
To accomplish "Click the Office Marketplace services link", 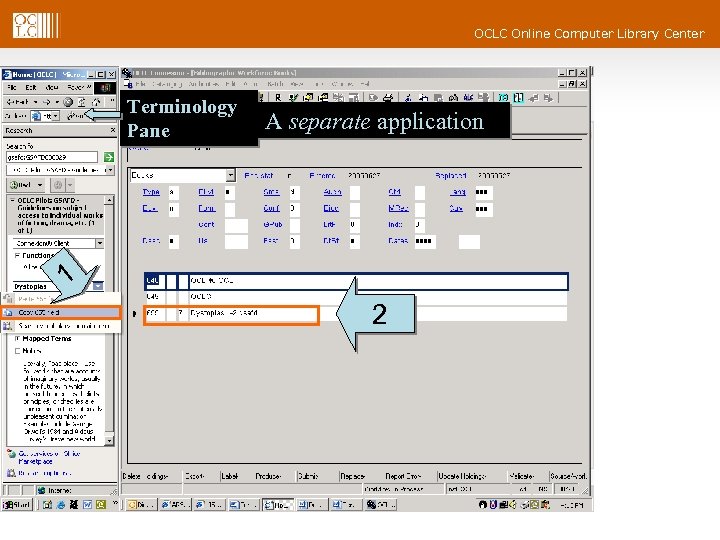I will pos(50,457).
